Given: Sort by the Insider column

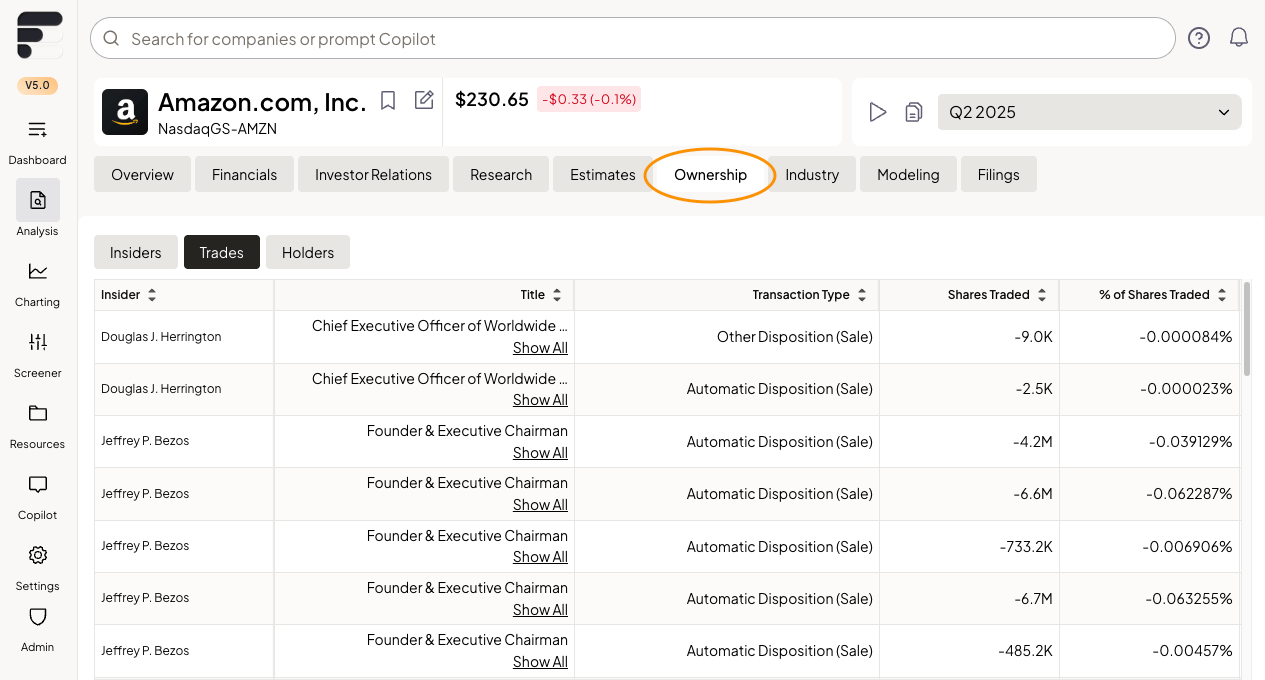Looking at the screenshot, I should (152, 295).
